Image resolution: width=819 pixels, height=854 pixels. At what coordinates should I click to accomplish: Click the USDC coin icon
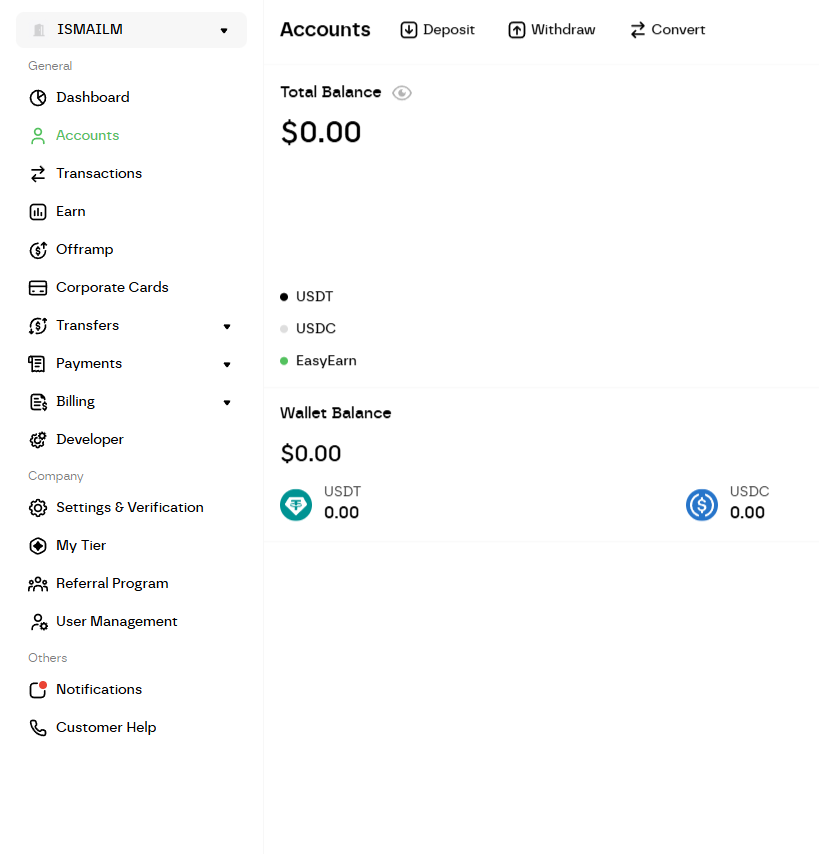701,505
